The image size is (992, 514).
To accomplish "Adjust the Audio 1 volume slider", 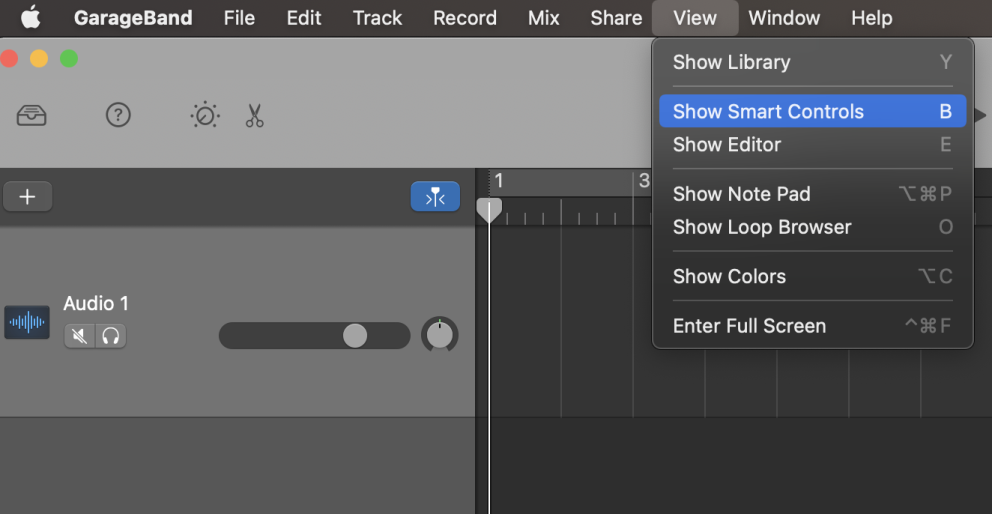I will click(x=314, y=335).
